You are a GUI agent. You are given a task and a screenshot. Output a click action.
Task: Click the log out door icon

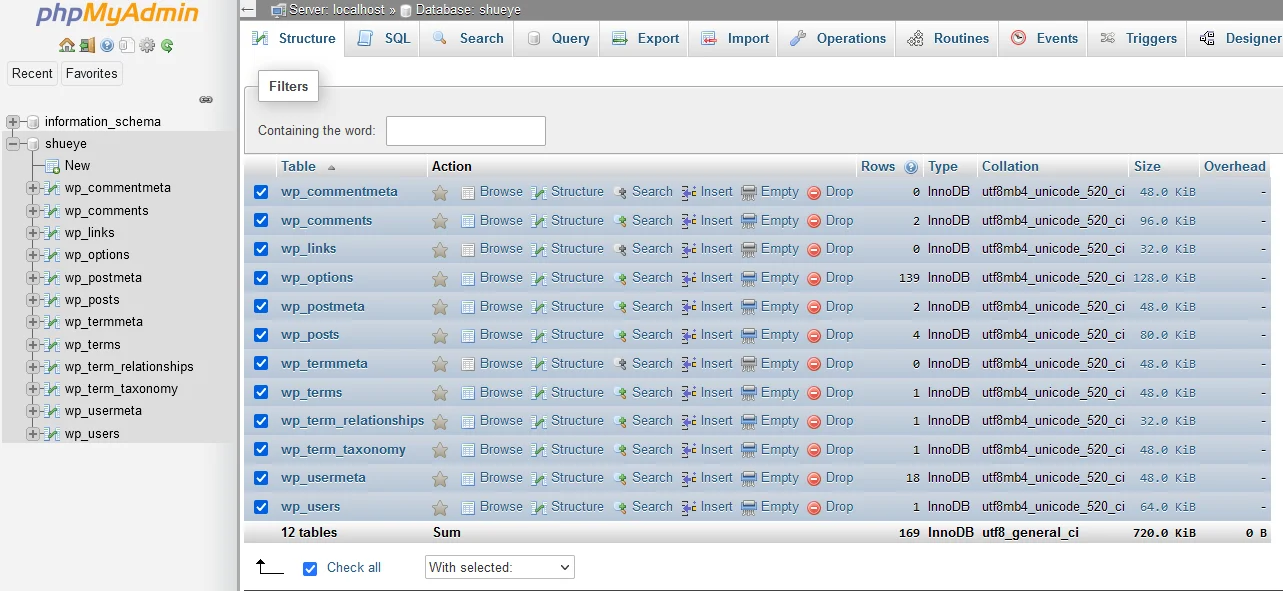(x=87, y=45)
